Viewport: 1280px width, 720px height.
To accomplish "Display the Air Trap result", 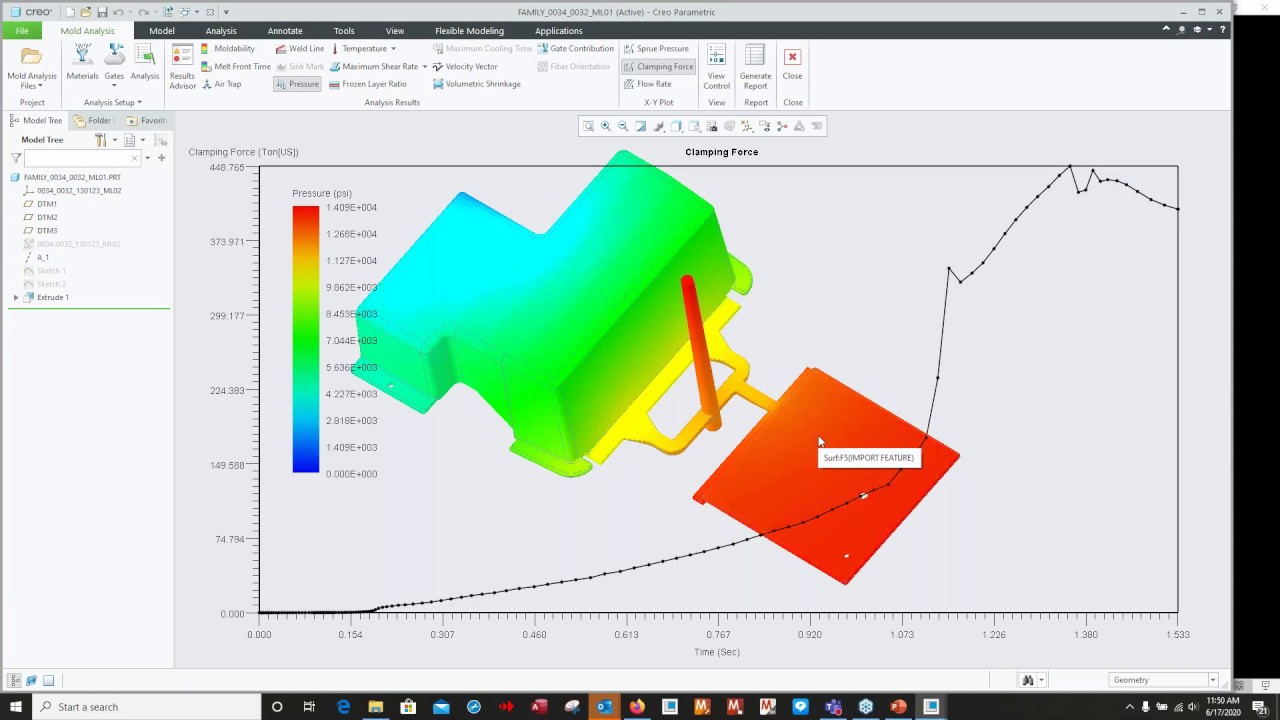I will [x=221, y=84].
